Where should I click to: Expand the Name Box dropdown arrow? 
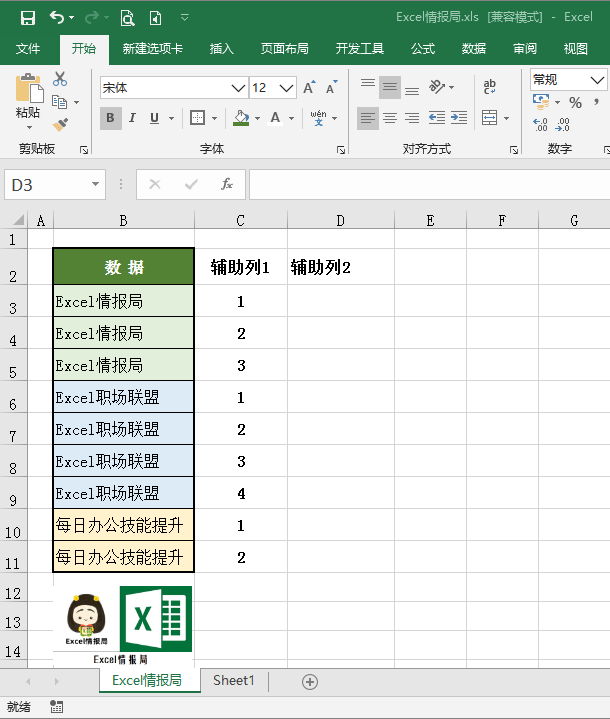[95, 184]
